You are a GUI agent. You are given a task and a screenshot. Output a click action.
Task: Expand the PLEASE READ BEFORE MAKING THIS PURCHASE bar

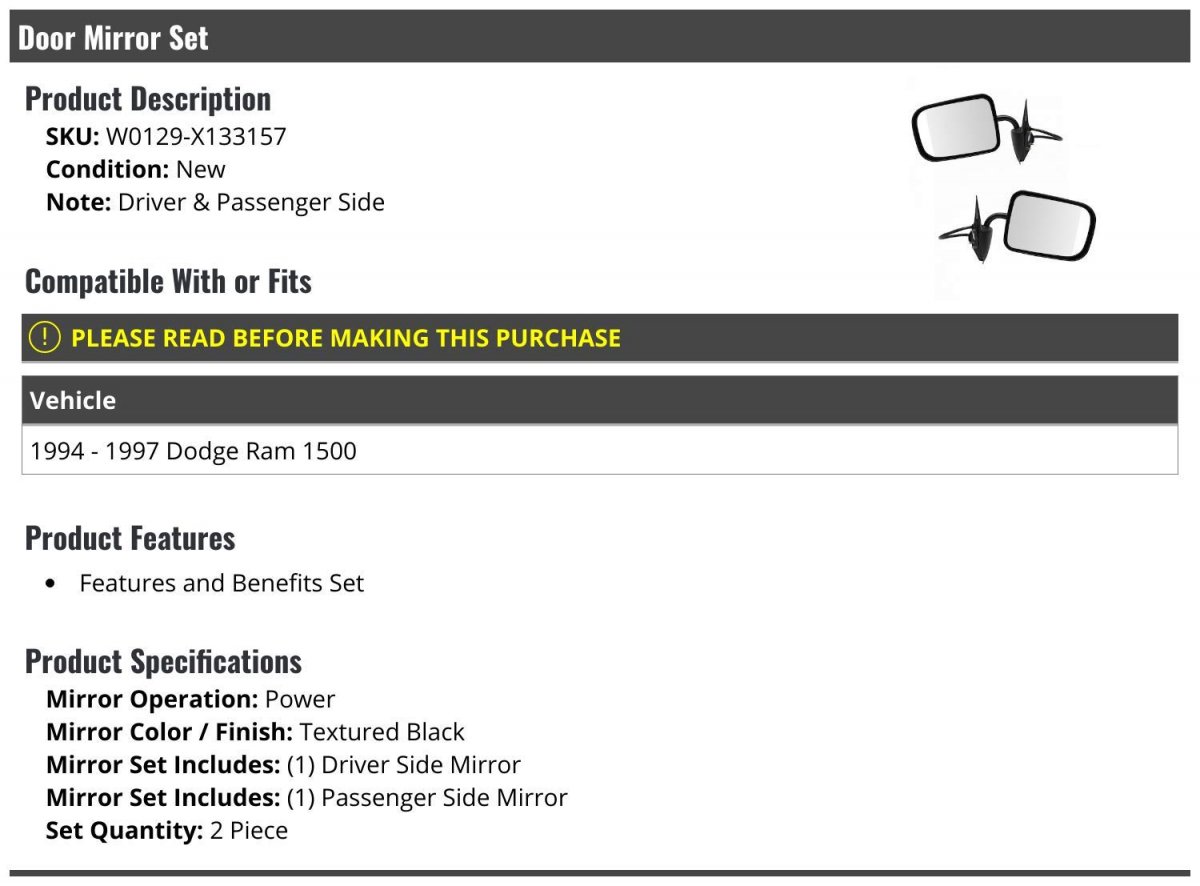600,338
